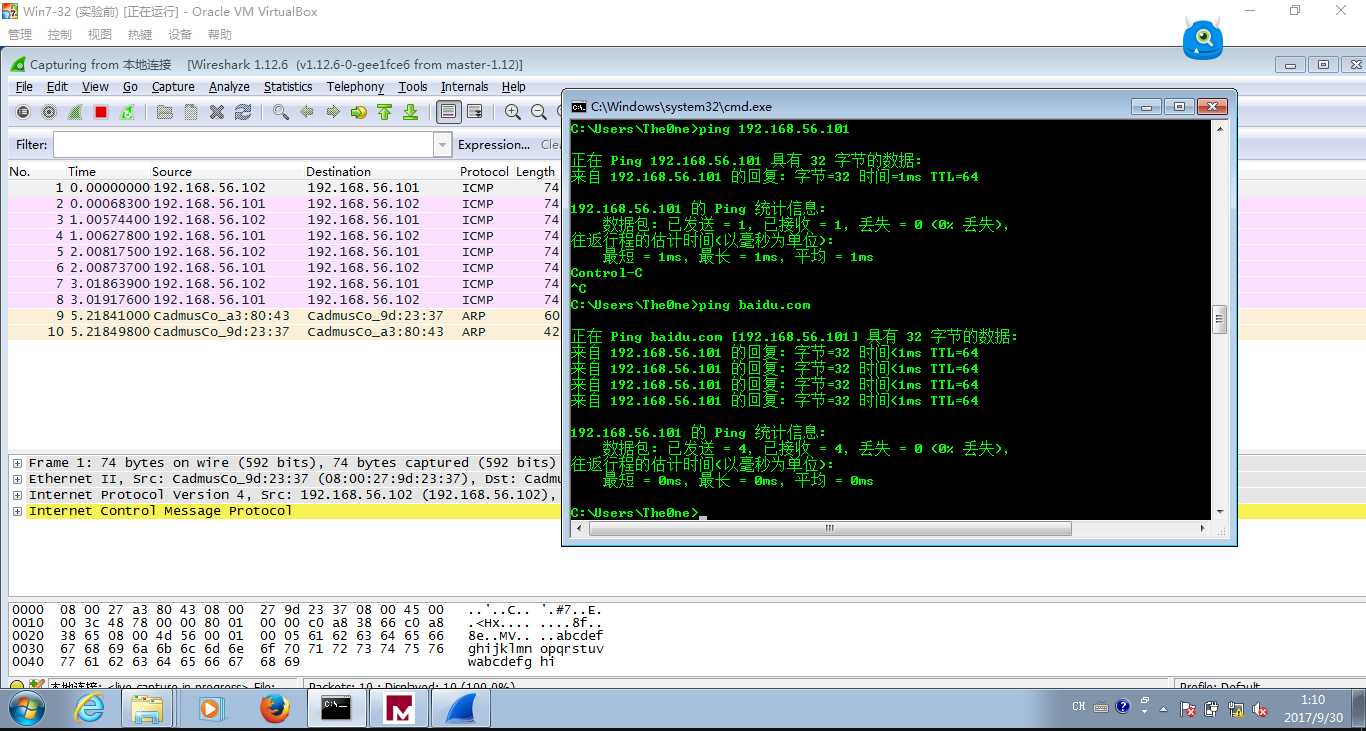Screen dimensions: 1366x731
Task: Open the Edit menu
Action: point(58,87)
